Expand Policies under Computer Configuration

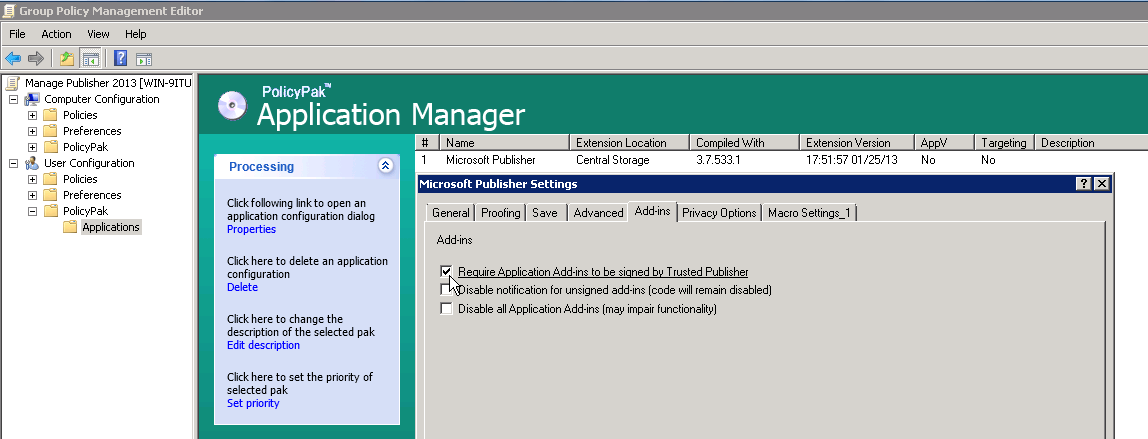pos(32,115)
